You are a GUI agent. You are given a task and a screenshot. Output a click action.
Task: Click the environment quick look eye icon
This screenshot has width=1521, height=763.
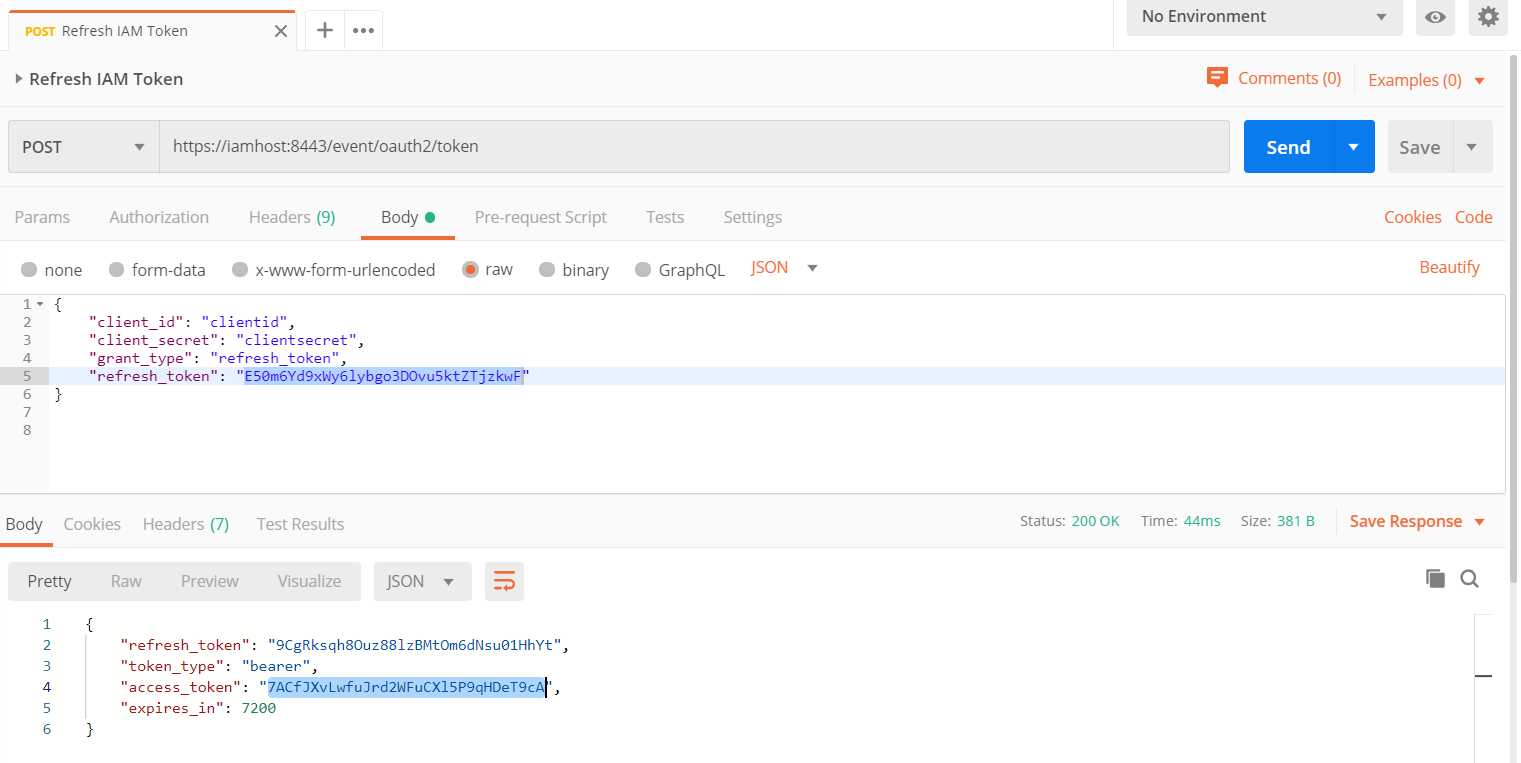coord(1435,17)
